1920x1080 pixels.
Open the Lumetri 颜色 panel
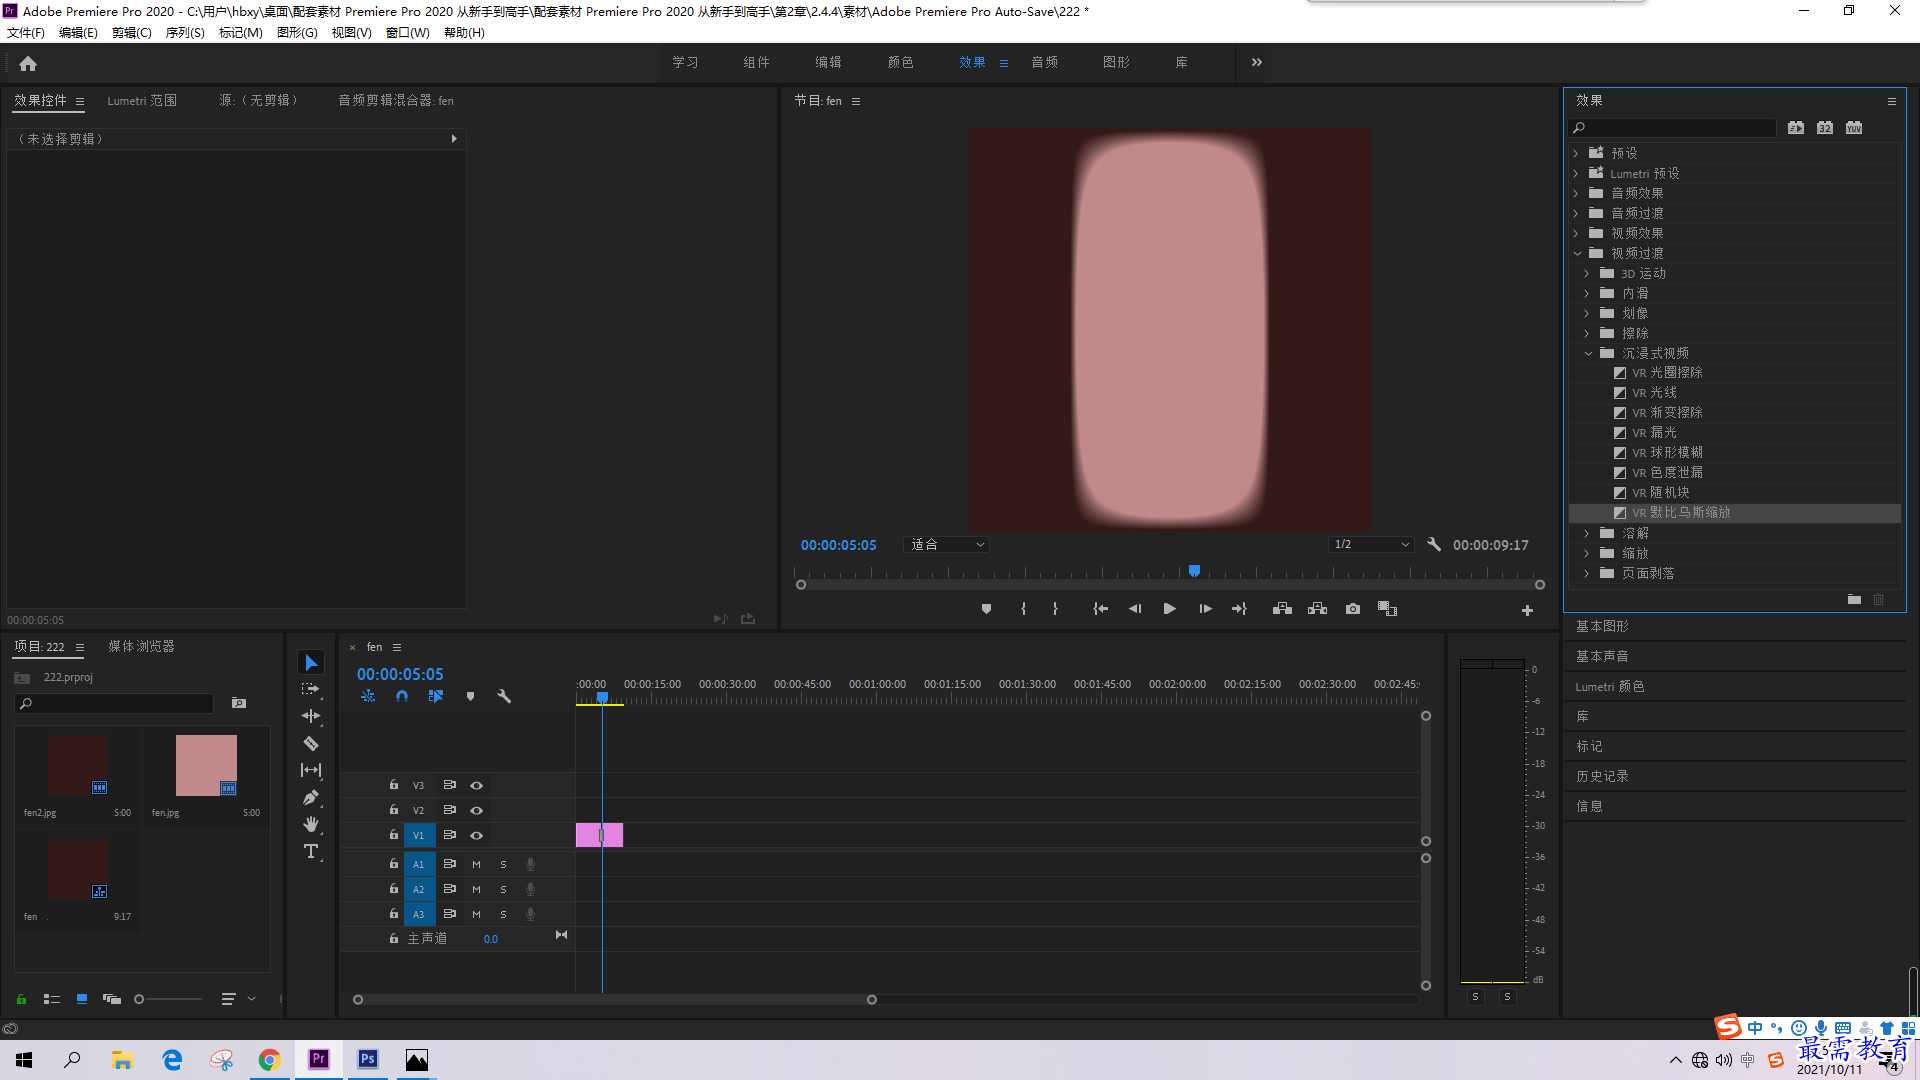[1609, 686]
